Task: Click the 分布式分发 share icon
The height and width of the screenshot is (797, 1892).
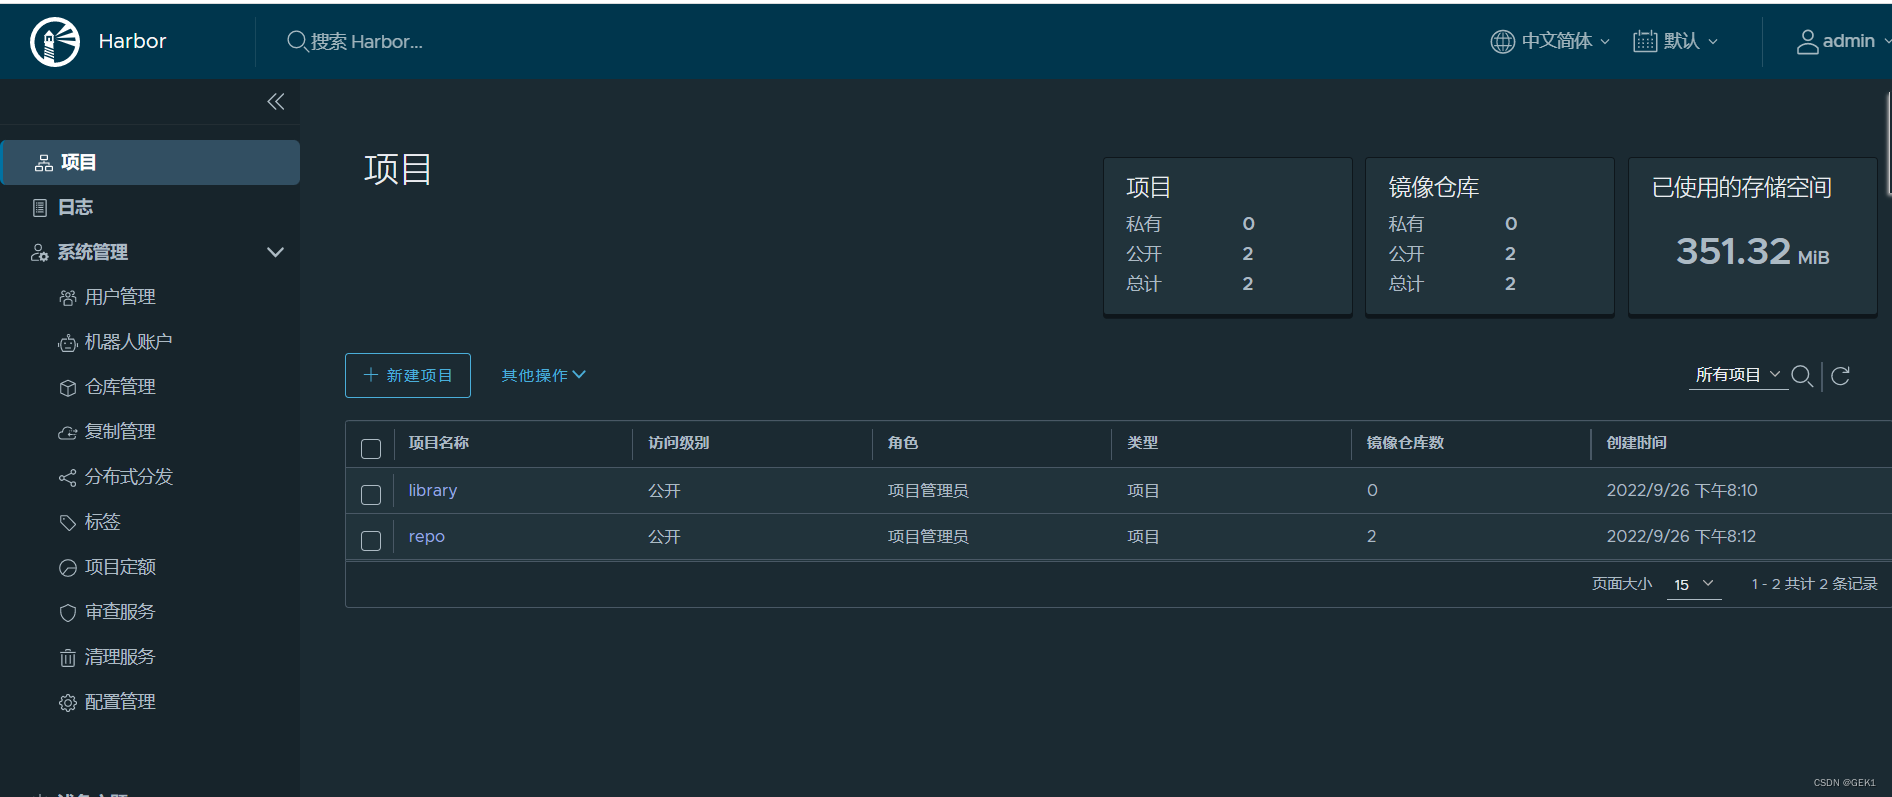Action: coord(68,478)
